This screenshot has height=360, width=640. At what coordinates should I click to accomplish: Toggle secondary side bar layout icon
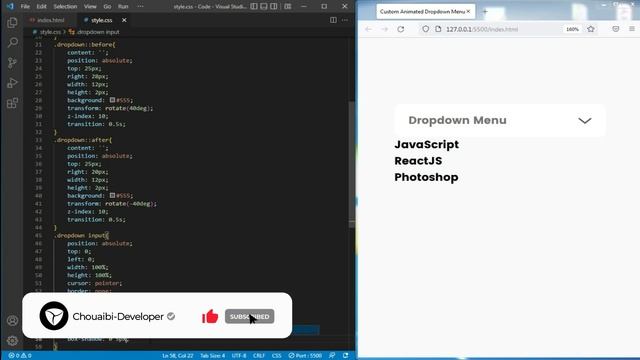point(274,6)
